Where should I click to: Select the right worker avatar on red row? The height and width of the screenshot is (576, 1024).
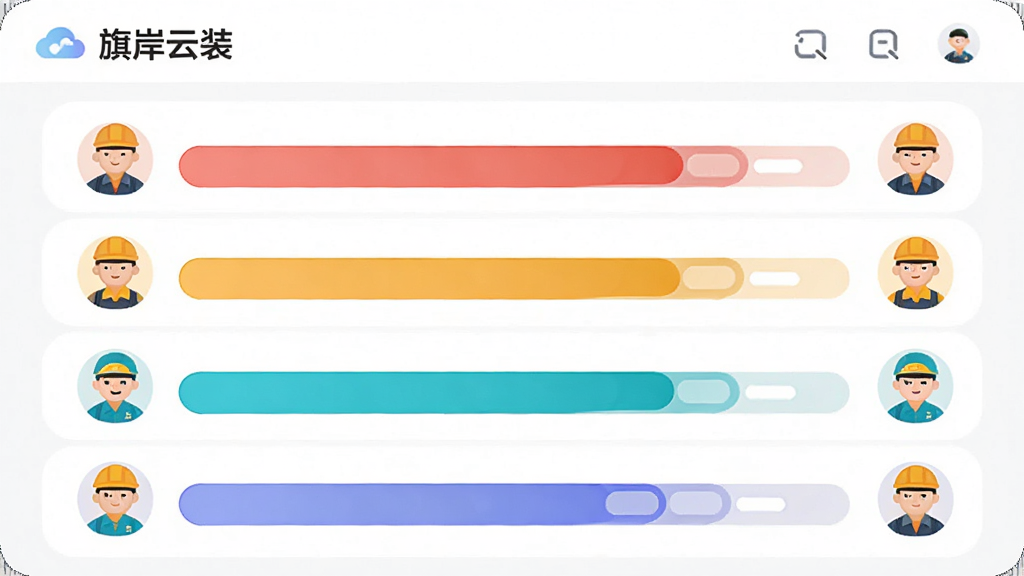pyautogui.click(x=916, y=159)
